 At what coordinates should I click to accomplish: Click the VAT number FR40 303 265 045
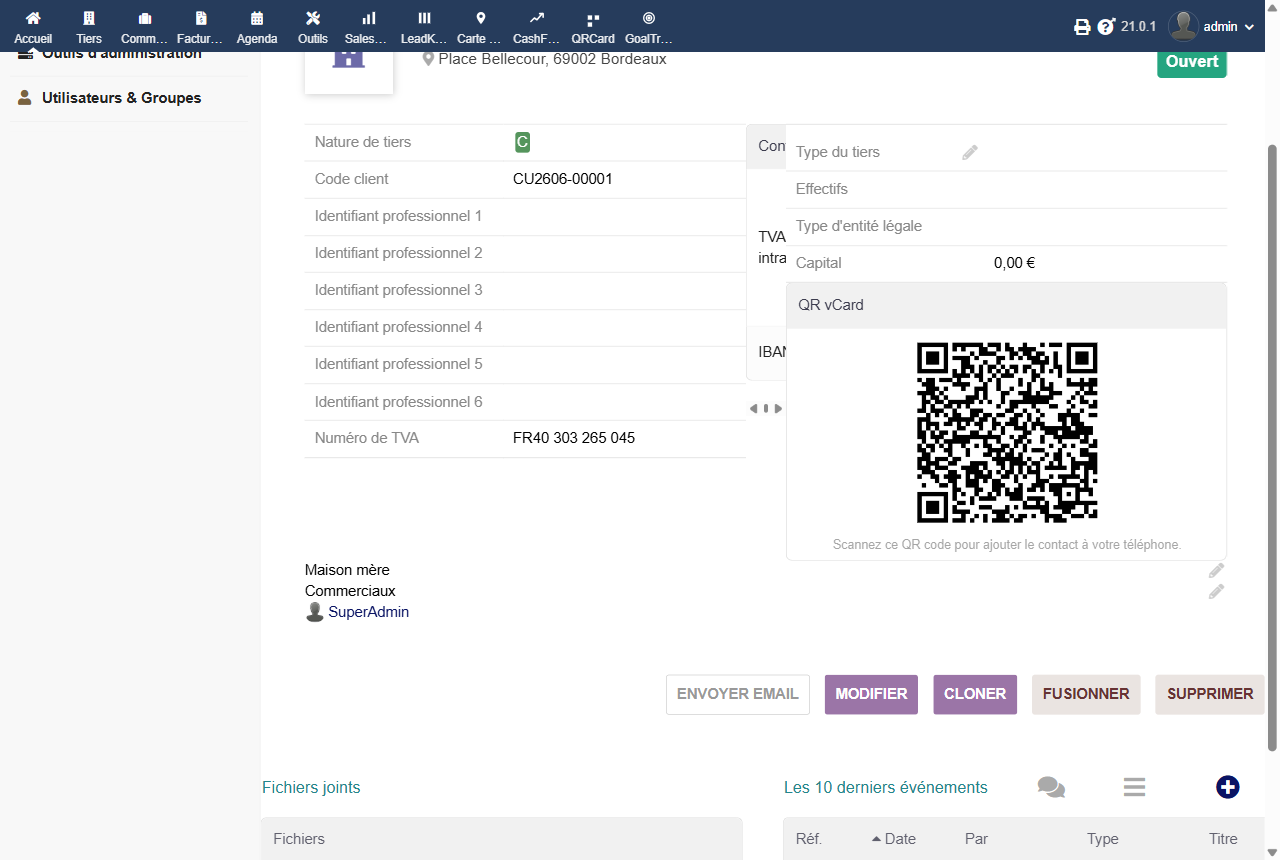(x=574, y=438)
